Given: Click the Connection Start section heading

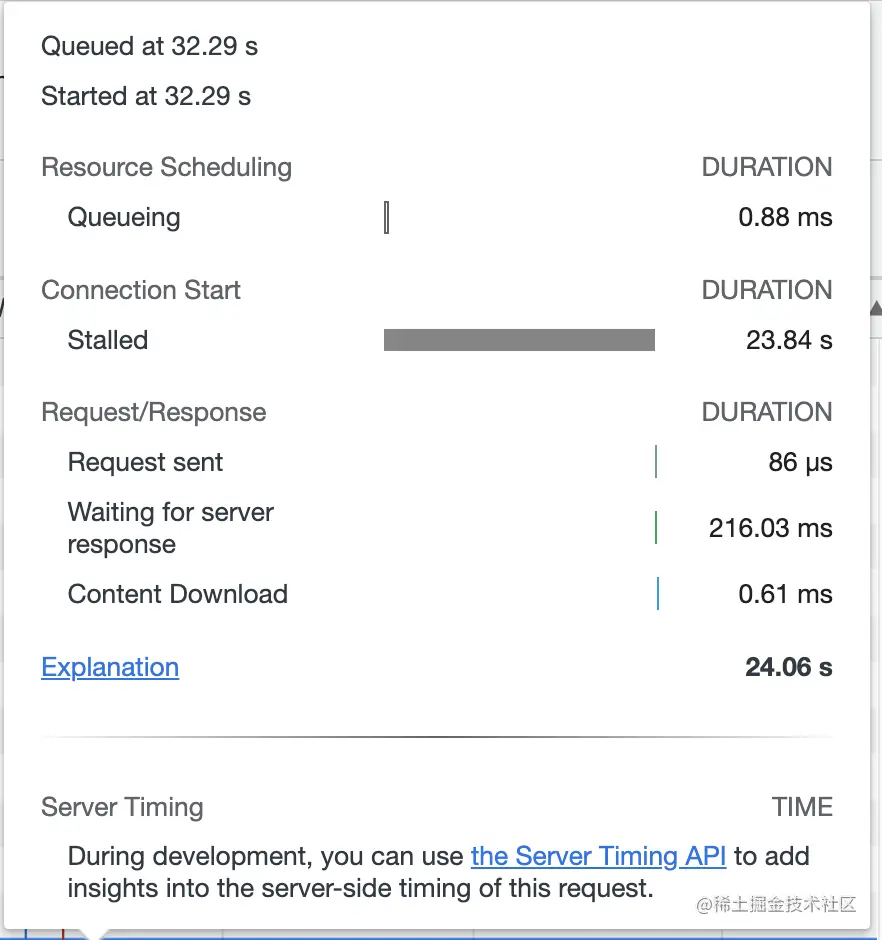Looking at the screenshot, I should pos(141,290).
